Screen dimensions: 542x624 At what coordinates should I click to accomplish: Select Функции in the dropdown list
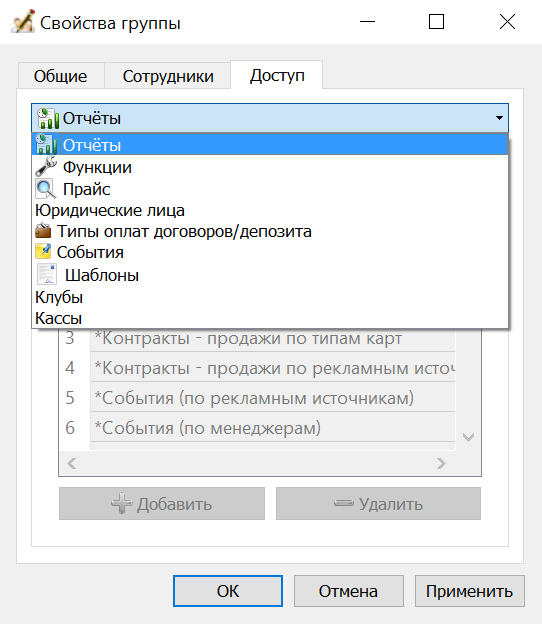pyautogui.click(x=270, y=167)
